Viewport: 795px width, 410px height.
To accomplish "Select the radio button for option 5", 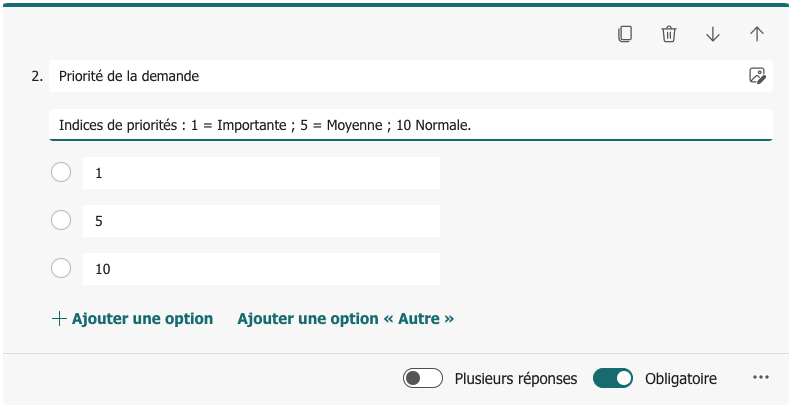I will click(x=61, y=220).
